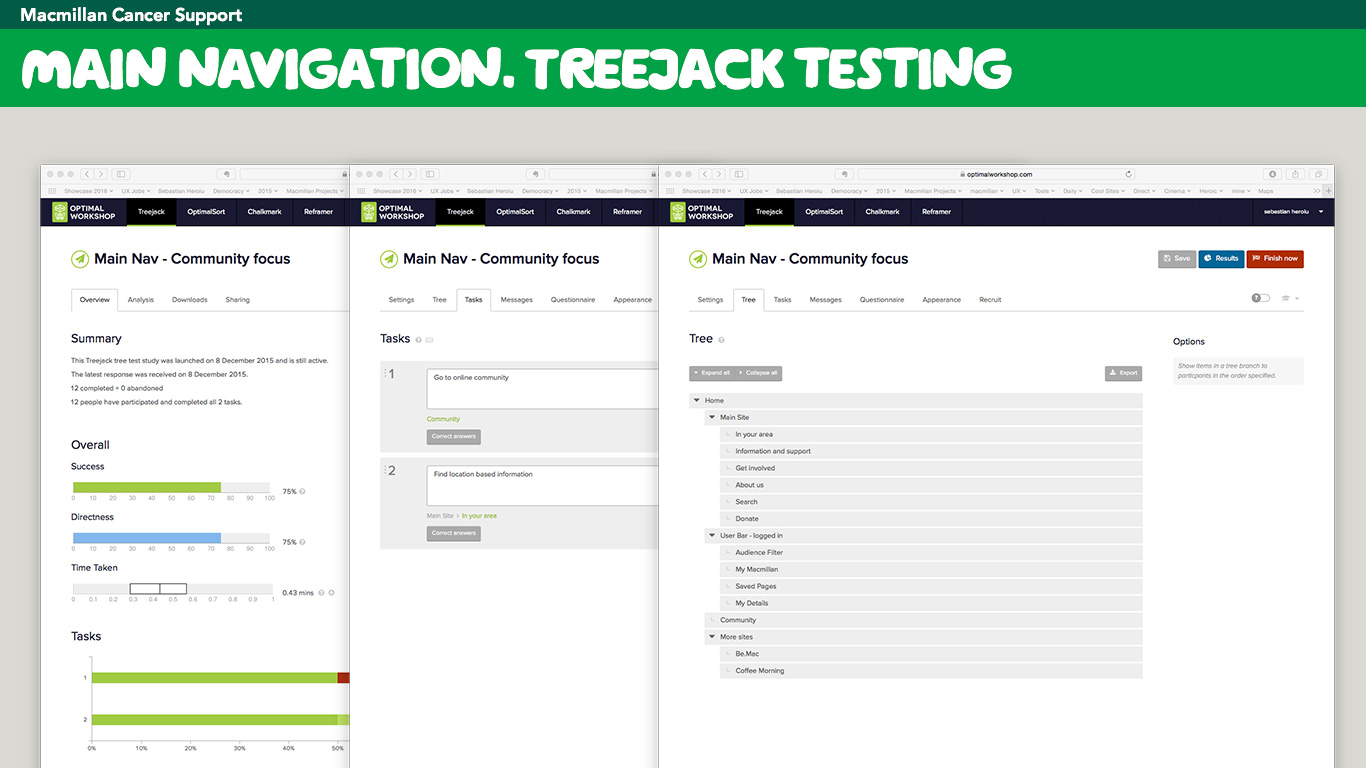
Task: Collapse the More sites tree branch
Action: pos(711,637)
